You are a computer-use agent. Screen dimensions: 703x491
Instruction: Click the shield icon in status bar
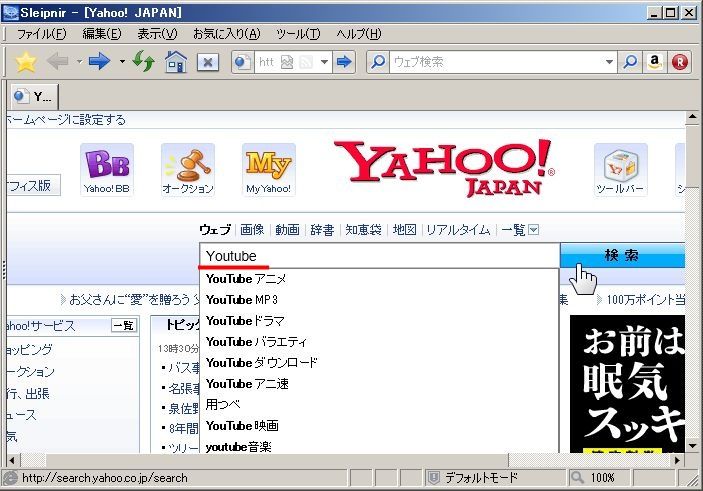click(433, 478)
